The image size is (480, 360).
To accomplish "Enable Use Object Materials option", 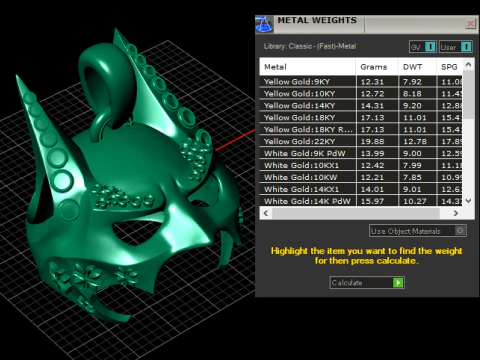I will coord(418,231).
